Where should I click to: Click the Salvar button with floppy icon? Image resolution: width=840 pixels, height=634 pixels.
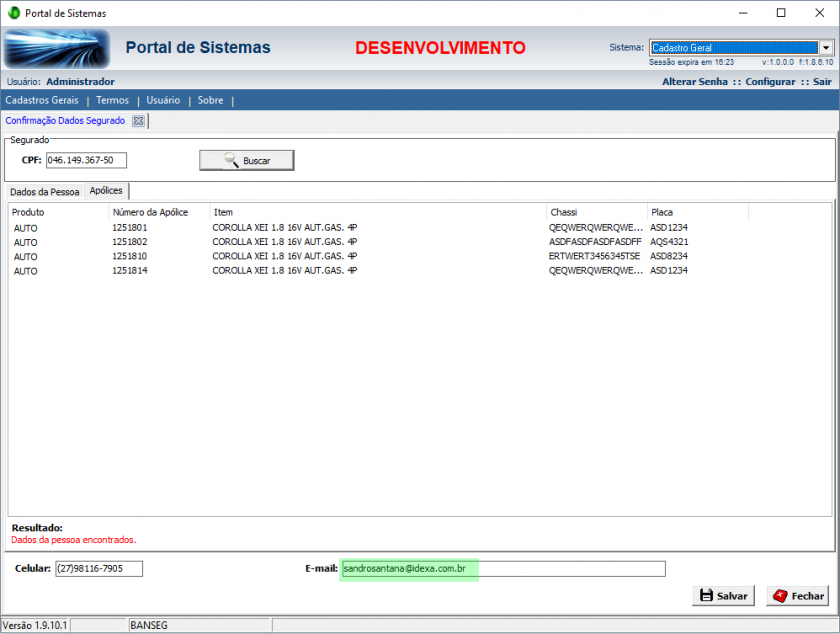point(722,595)
